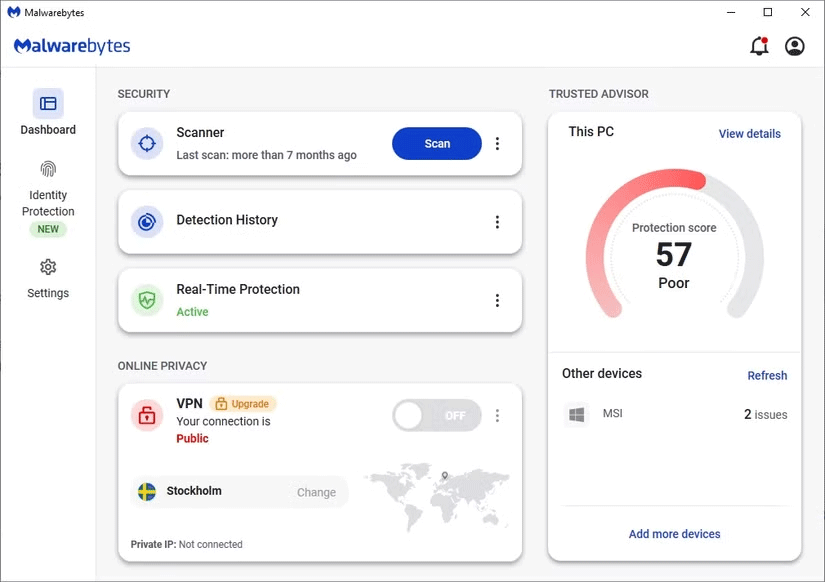Viewport: 825px width, 582px height.
Task: Click the Malwarebytes logo in header
Action: [72, 46]
